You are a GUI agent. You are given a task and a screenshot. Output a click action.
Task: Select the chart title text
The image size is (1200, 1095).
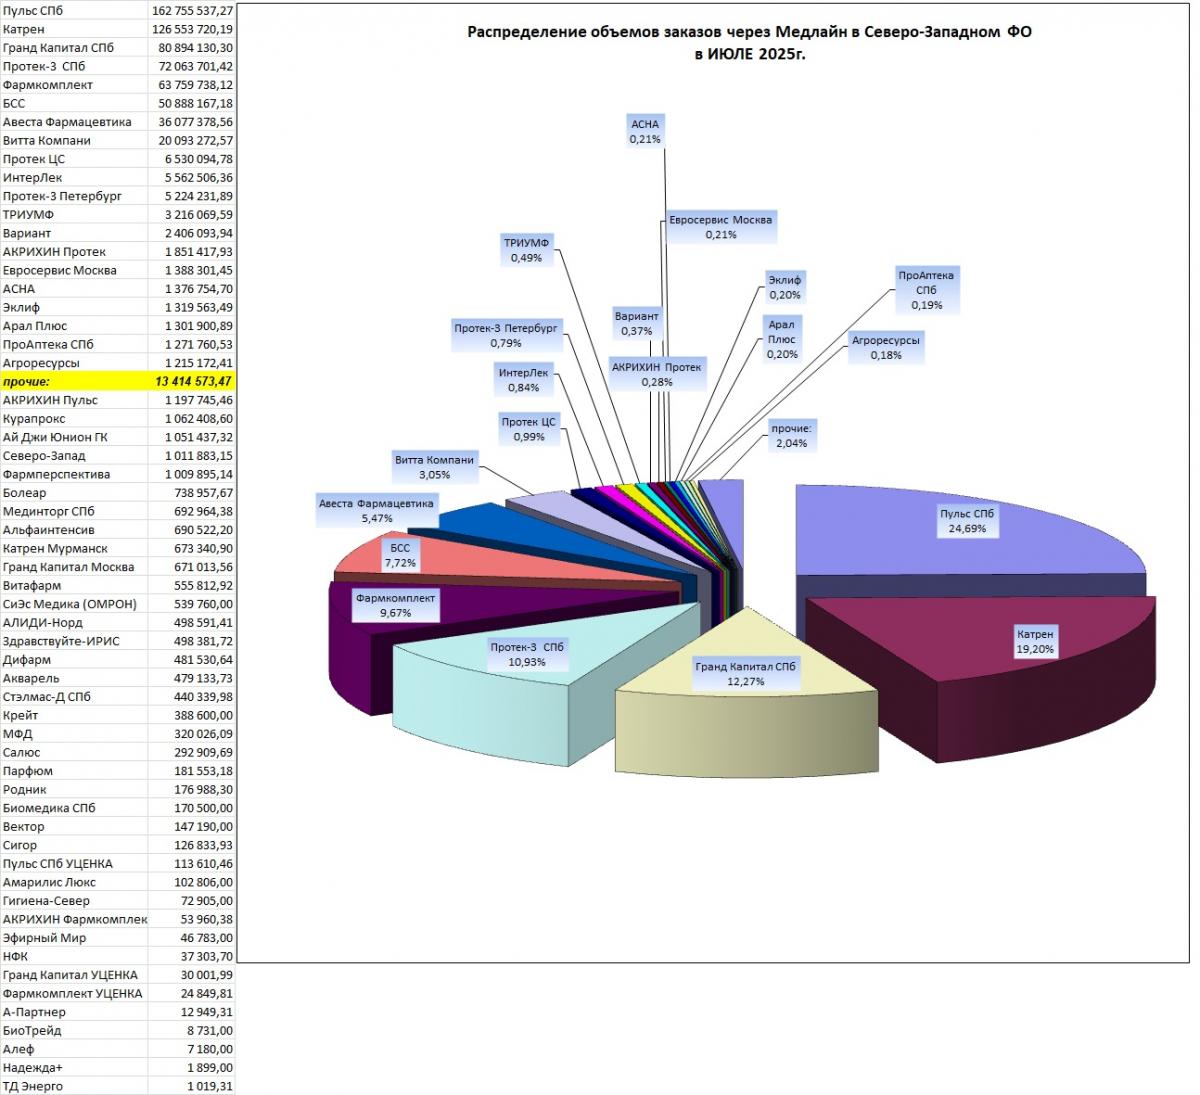[x=750, y=42]
